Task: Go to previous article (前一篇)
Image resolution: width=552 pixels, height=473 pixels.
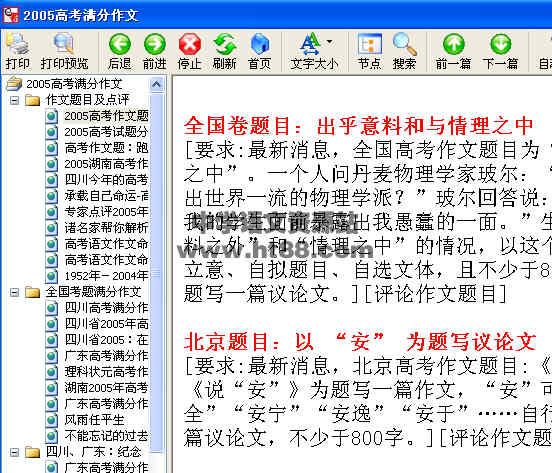Action: 453,51
